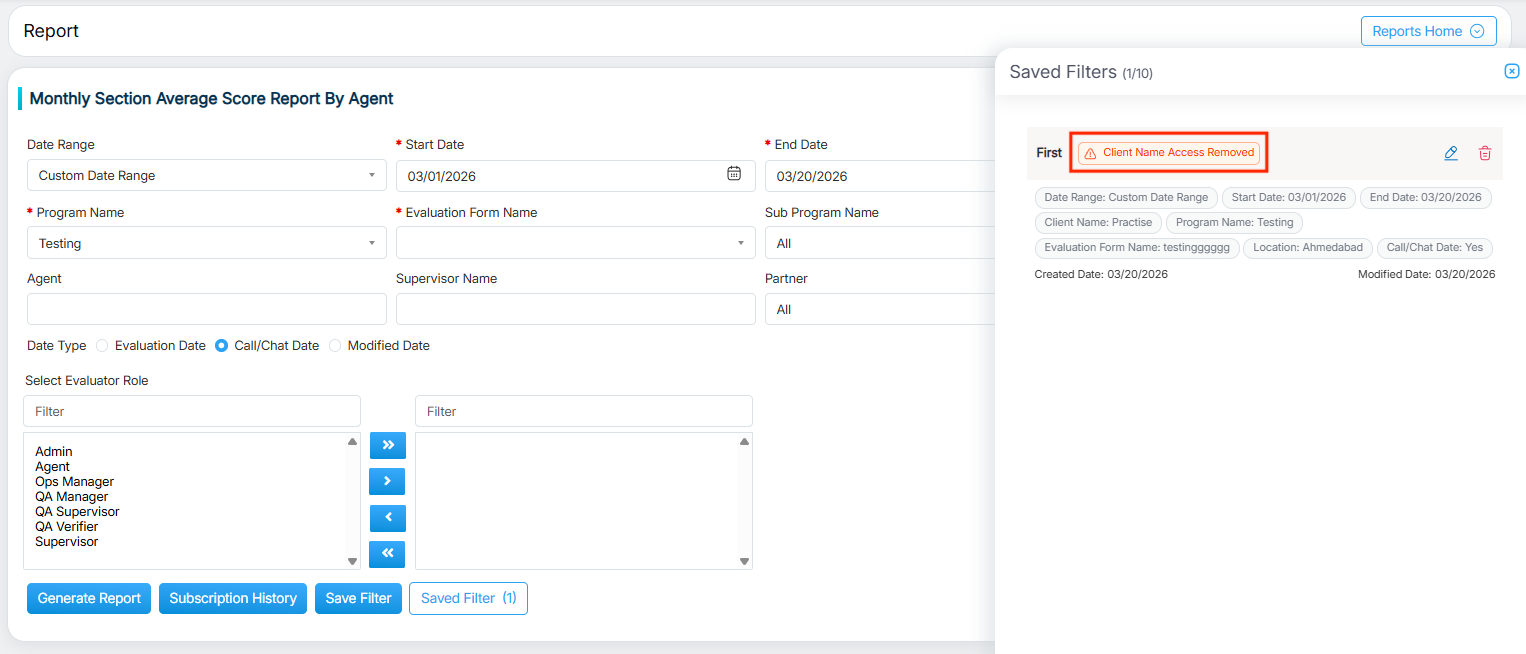Move all roles left with double arrow
The width and height of the screenshot is (1526, 654).
tap(387, 554)
